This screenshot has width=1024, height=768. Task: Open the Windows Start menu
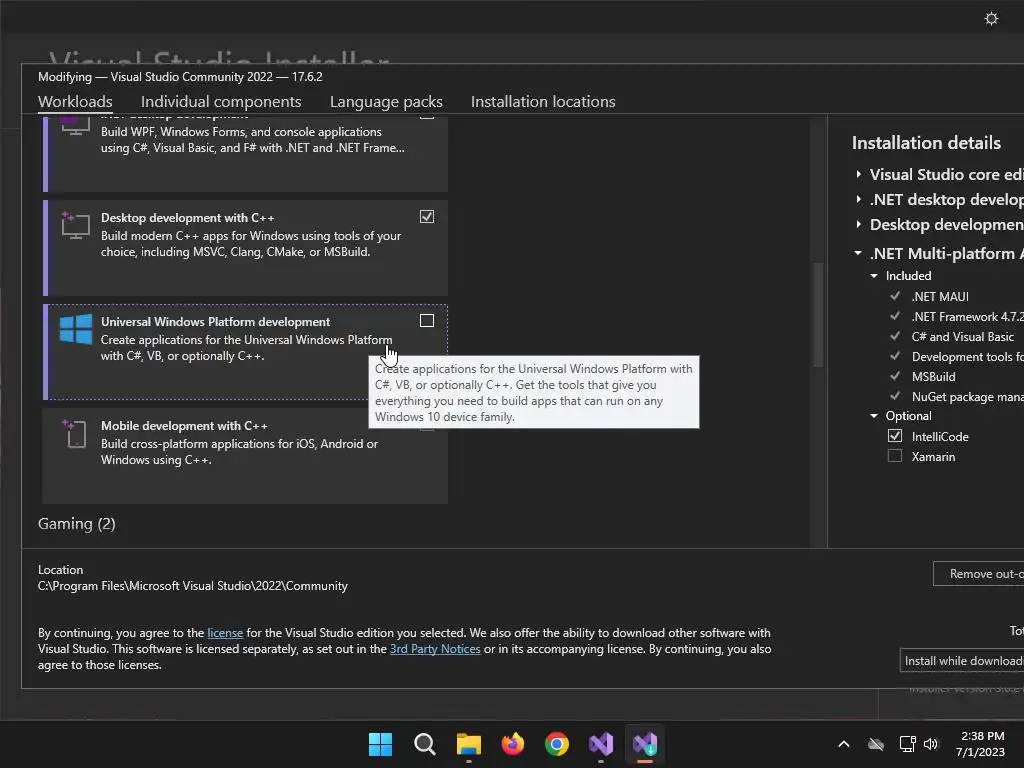tap(380, 744)
